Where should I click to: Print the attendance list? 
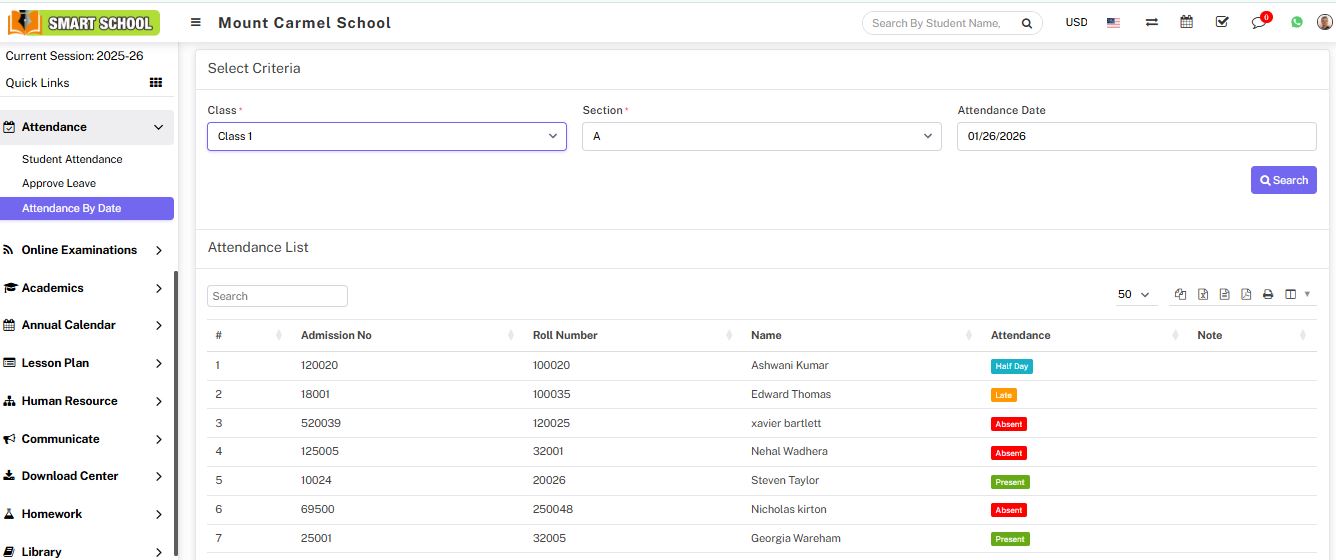click(1268, 294)
